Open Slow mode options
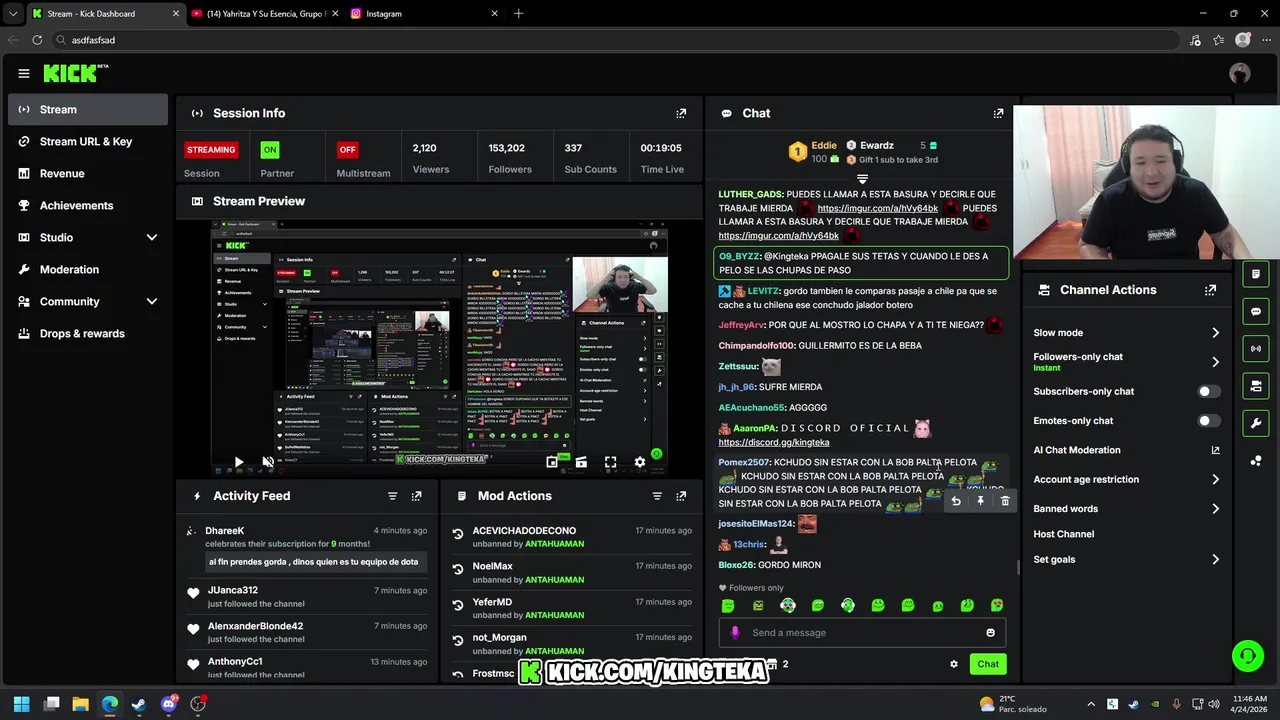Screen dimensions: 1280x720 point(1127,333)
